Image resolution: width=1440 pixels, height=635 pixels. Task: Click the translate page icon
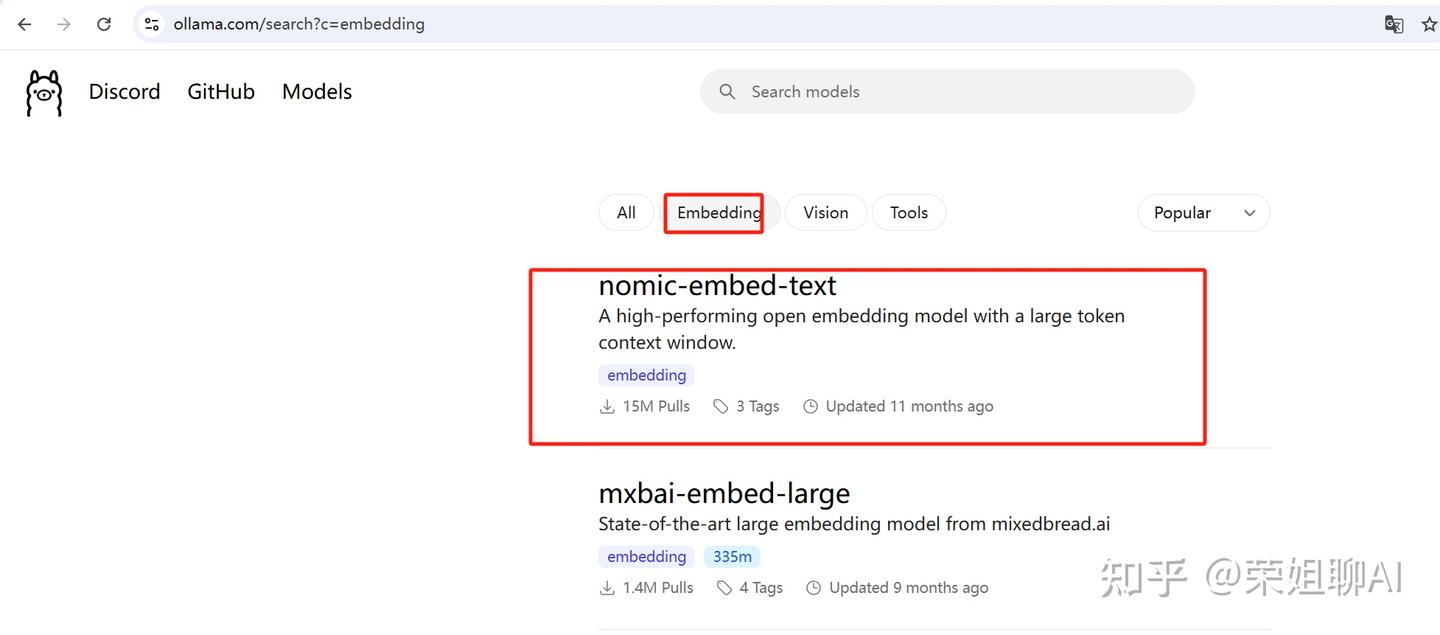pyautogui.click(x=1394, y=24)
